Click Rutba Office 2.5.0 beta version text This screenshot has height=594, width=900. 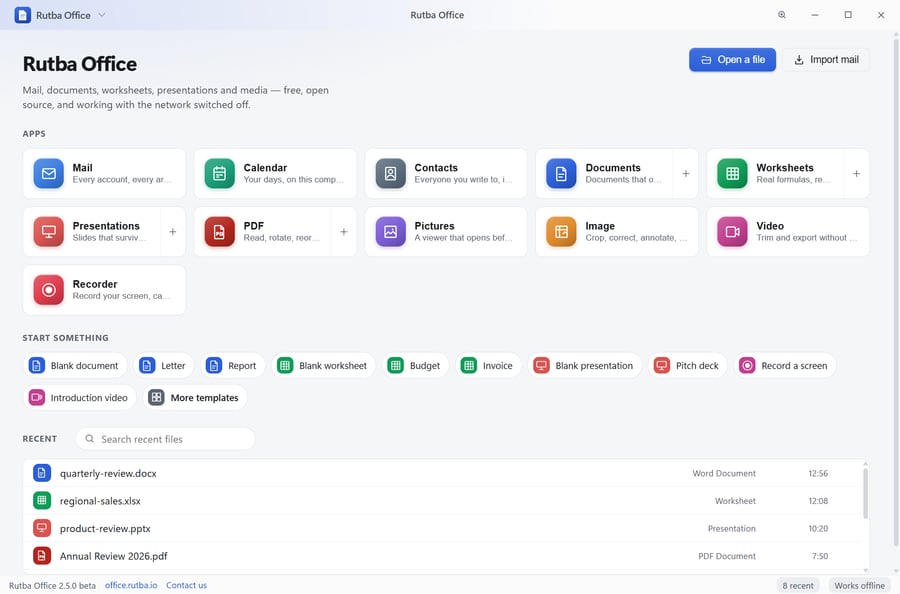pyautogui.click(x=52, y=585)
